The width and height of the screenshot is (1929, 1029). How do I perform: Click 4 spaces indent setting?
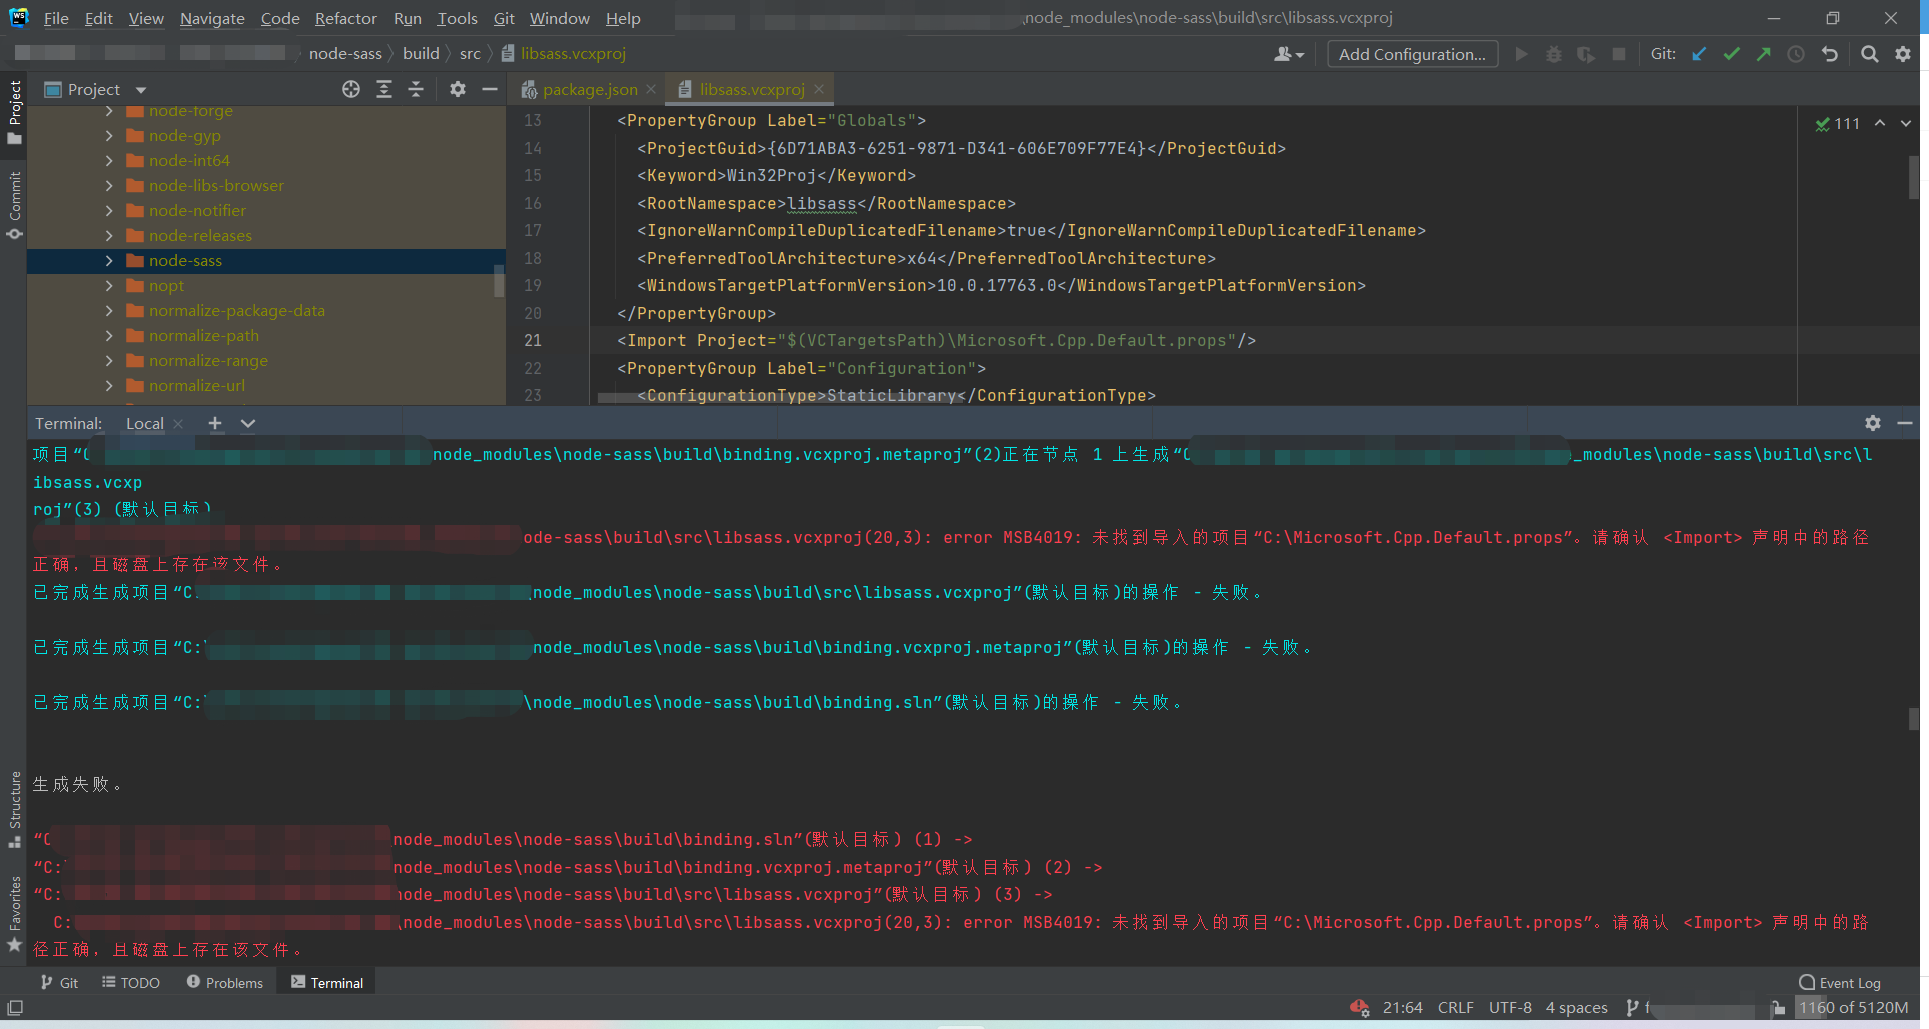(1577, 1007)
